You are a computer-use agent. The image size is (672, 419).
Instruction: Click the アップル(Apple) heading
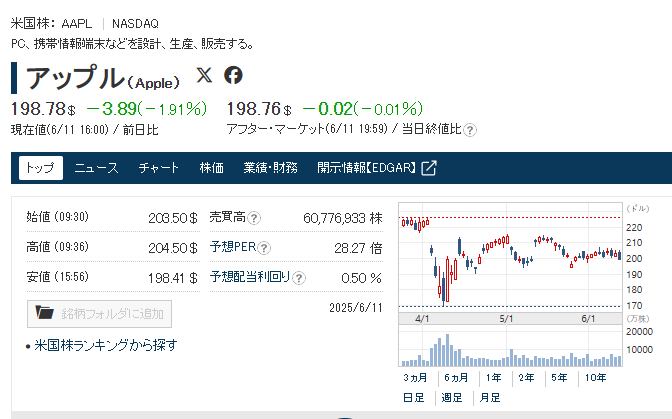pyautogui.click(x=103, y=78)
